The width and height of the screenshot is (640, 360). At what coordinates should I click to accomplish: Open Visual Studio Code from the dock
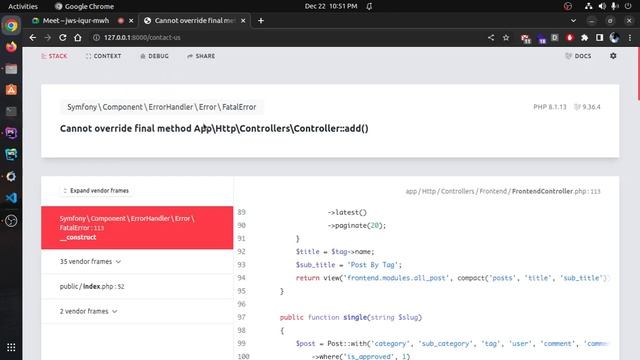pyautogui.click(x=11, y=198)
